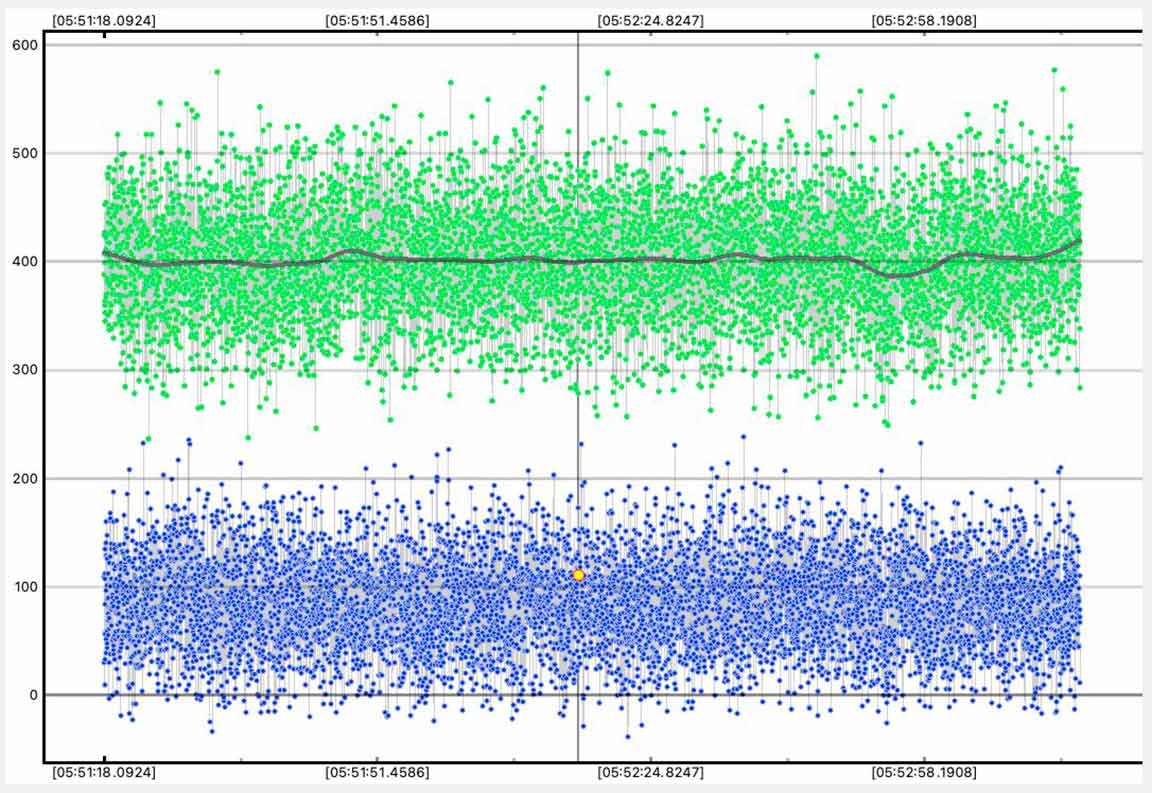Click the 200 label on the Y axis
Viewport: 1152px width, 793px height.
pyautogui.click(x=25, y=478)
